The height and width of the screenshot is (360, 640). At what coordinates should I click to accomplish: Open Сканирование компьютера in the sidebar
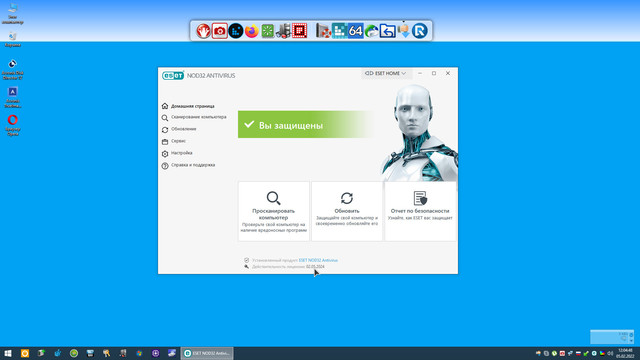click(x=194, y=117)
